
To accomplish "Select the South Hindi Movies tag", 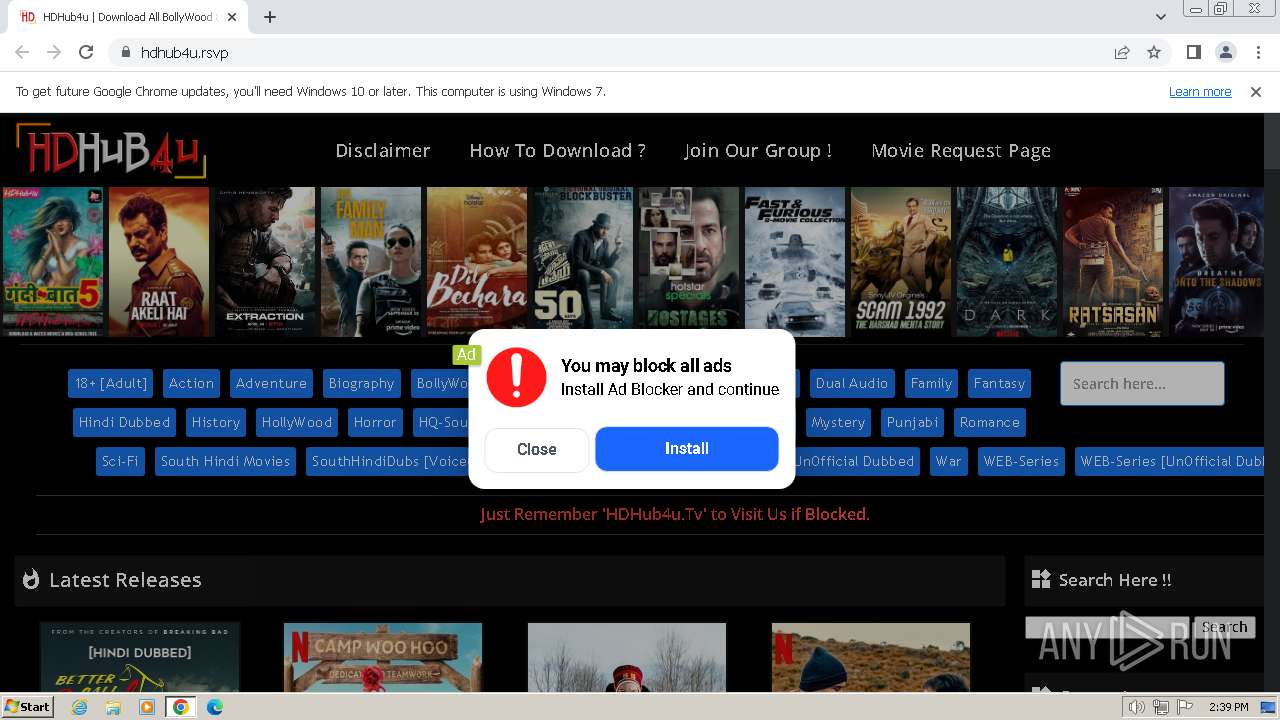I will pos(225,461).
